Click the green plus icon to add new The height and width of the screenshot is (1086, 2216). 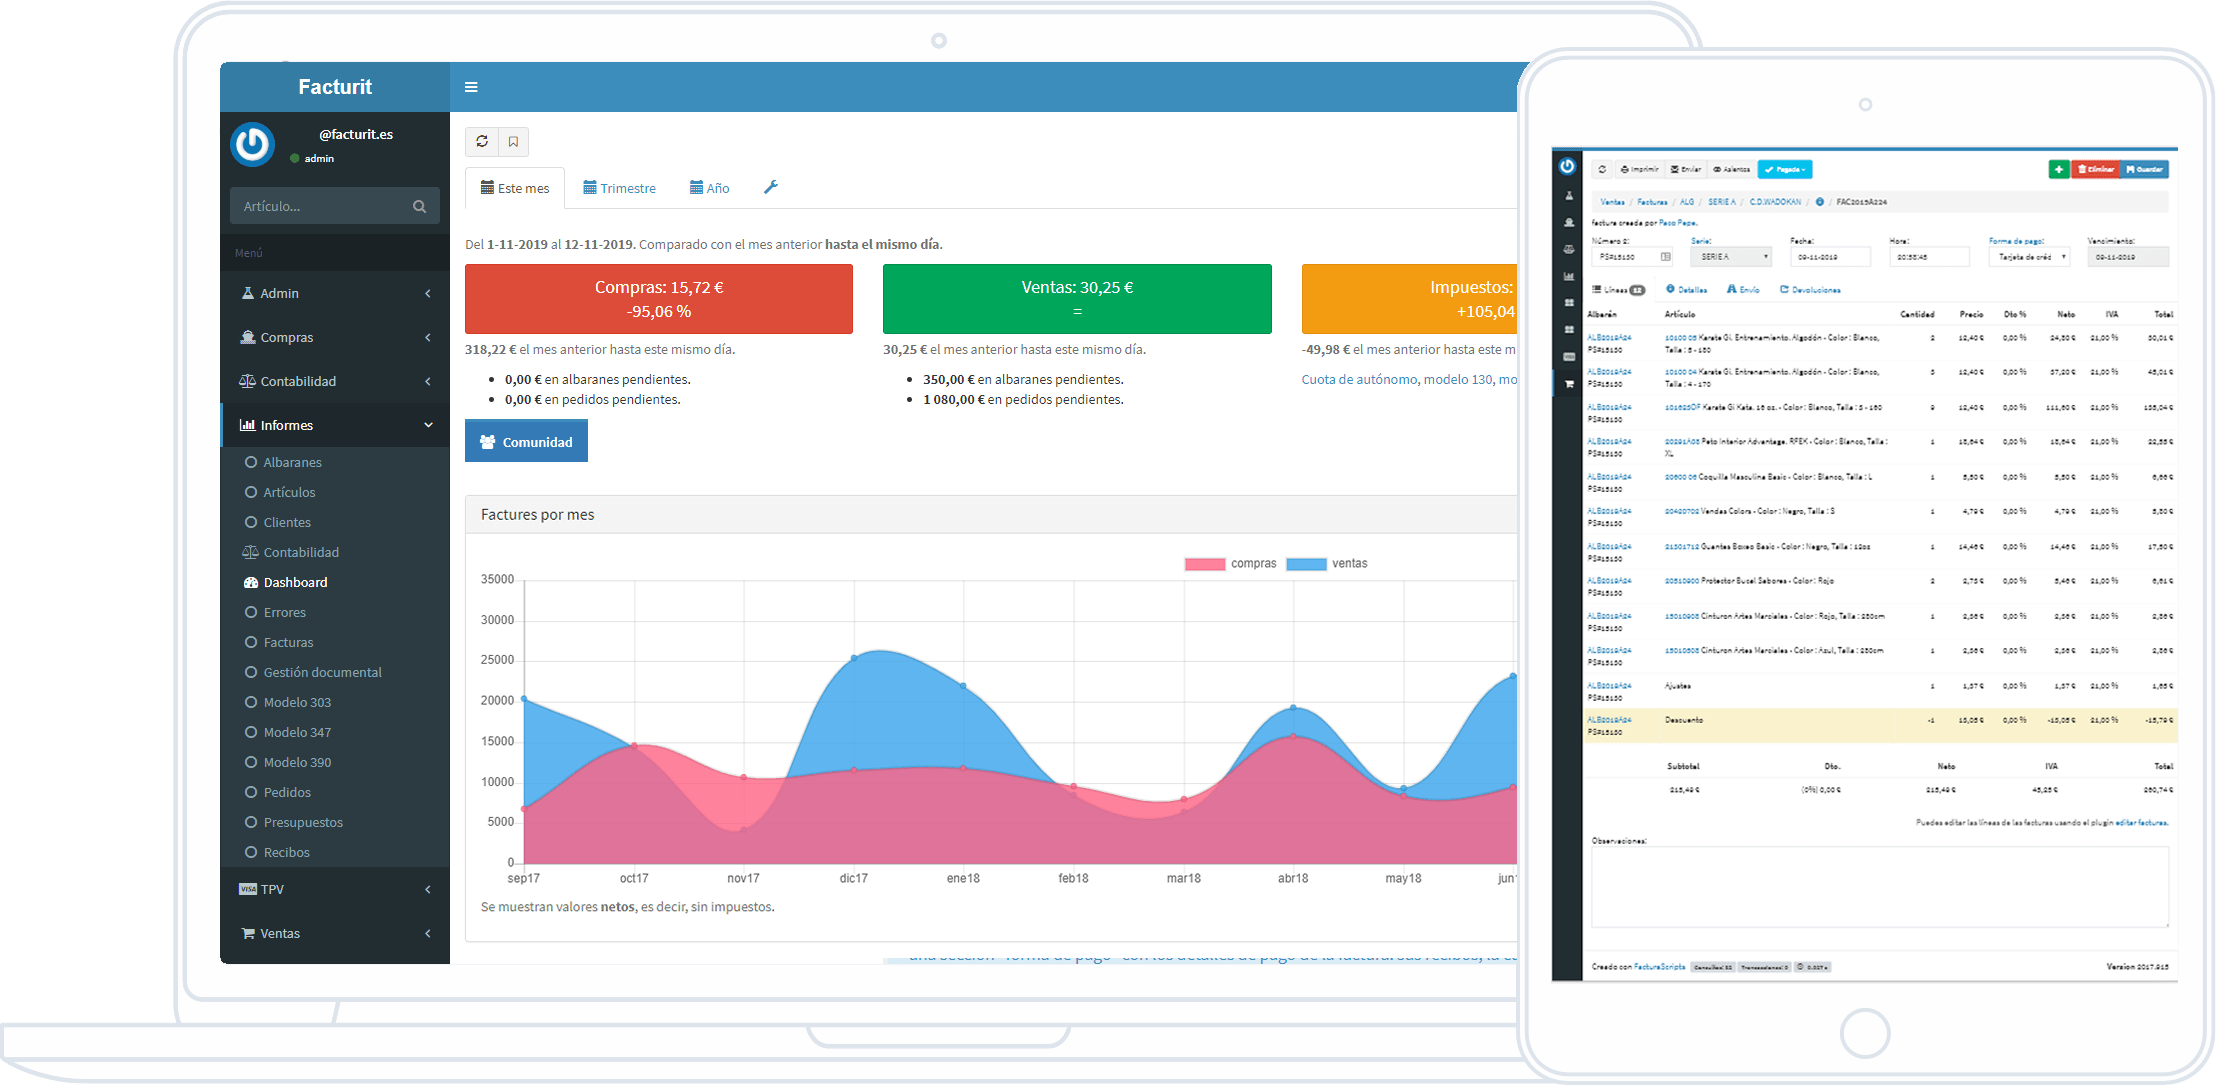click(x=2058, y=169)
